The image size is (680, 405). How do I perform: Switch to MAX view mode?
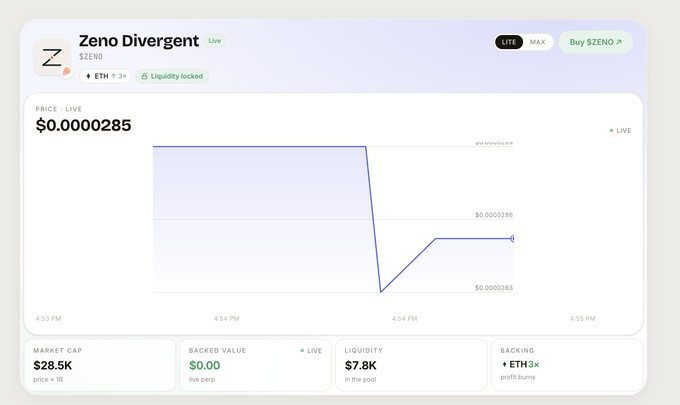click(537, 42)
